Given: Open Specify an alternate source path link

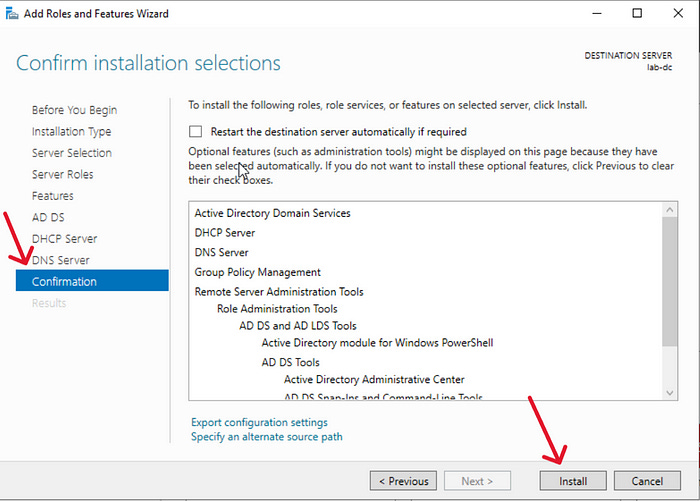Looking at the screenshot, I should [x=267, y=436].
